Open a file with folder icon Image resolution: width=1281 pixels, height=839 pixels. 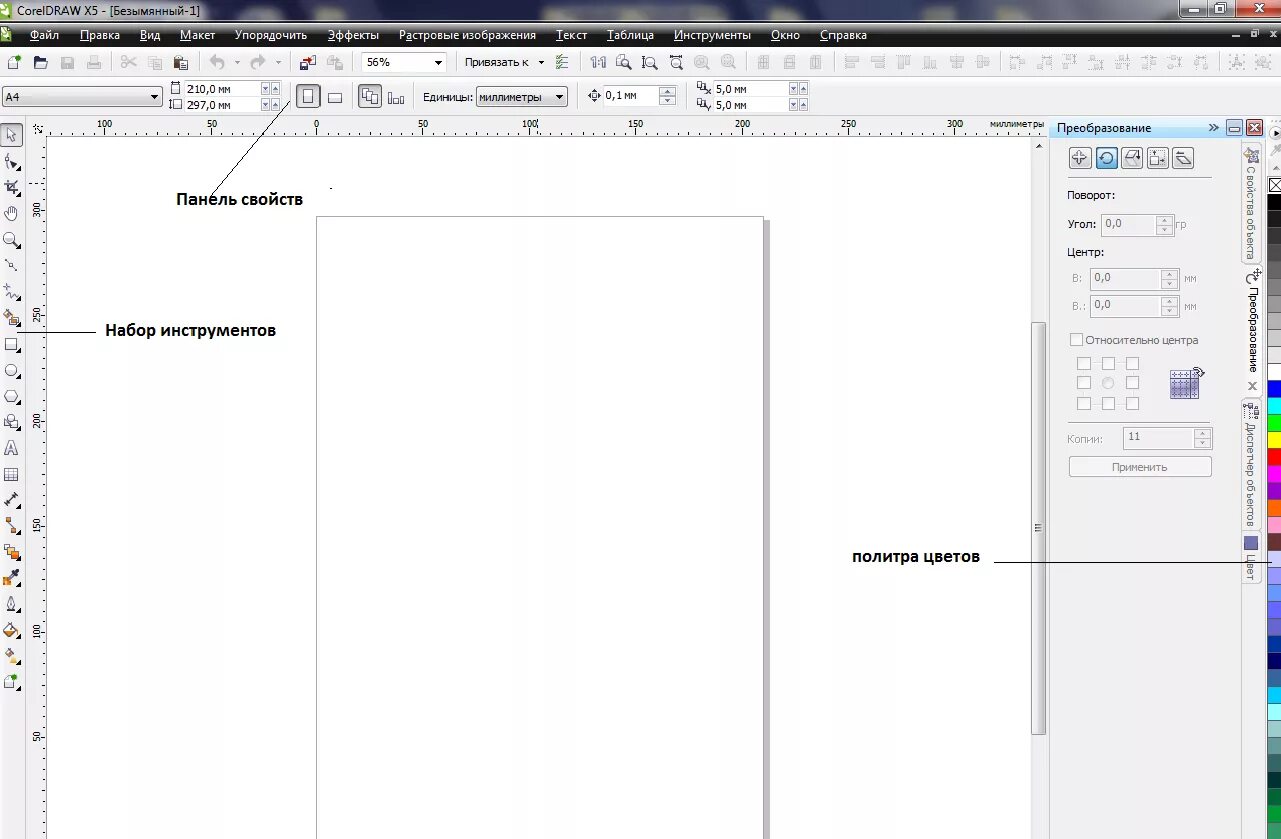[41, 62]
